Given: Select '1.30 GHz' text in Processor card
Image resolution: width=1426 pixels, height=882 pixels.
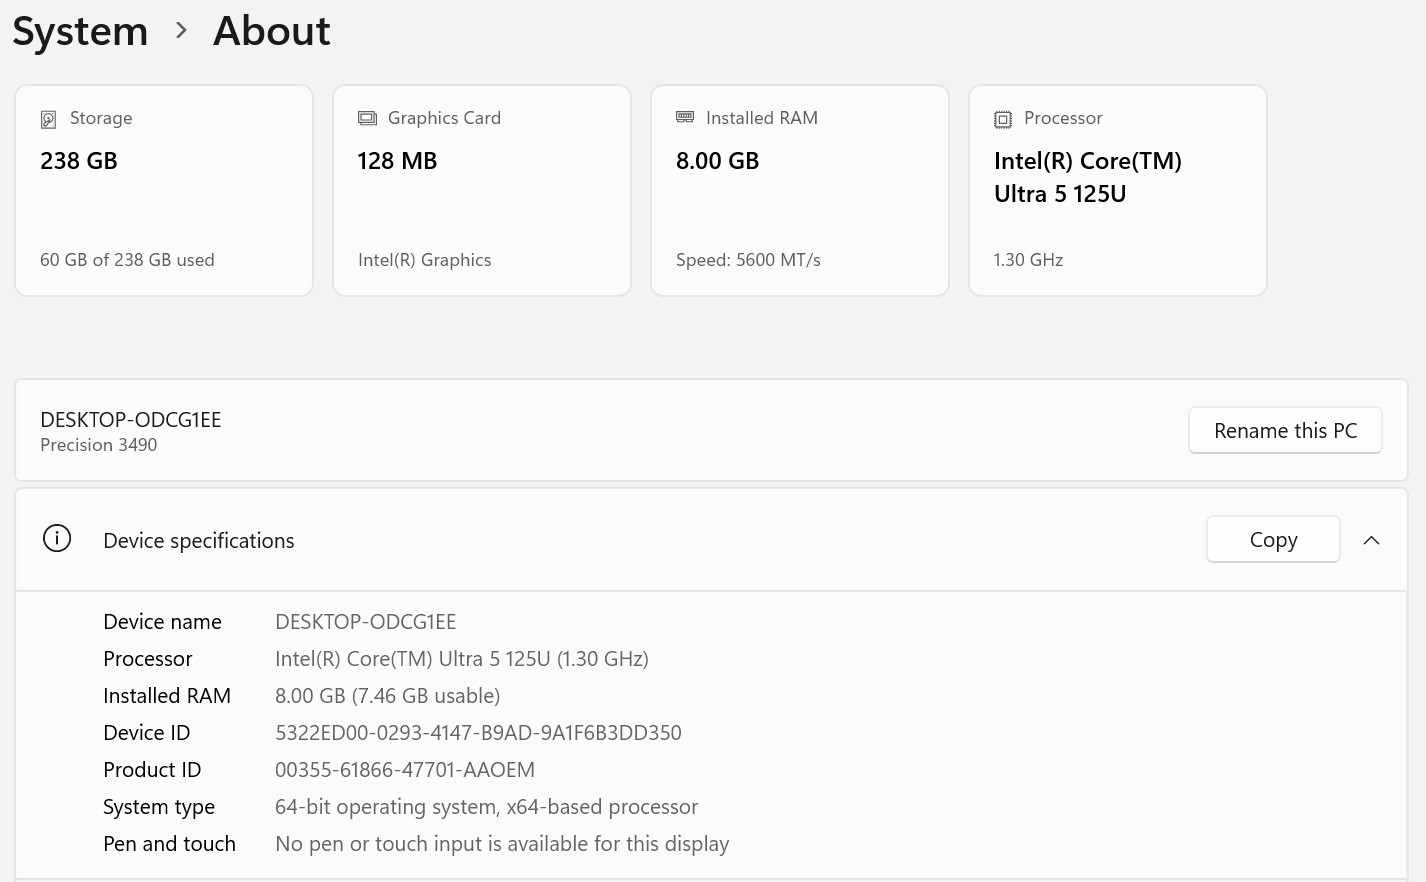Looking at the screenshot, I should click(1028, 260).
